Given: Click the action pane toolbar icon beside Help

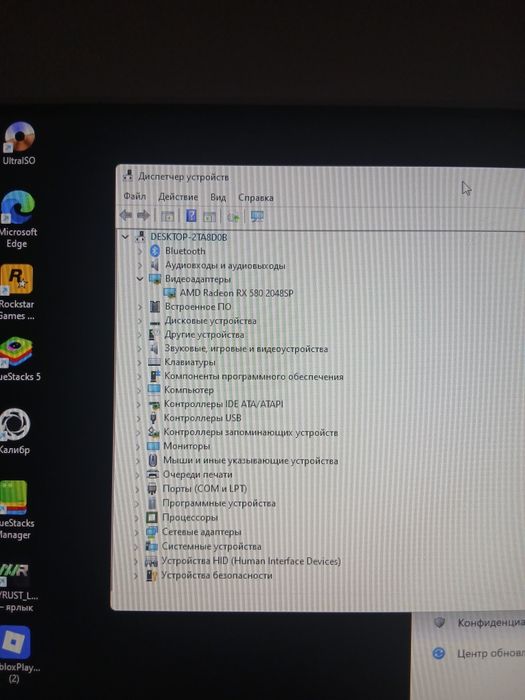Looking at the screenshot, I should [x=209, y=217].
